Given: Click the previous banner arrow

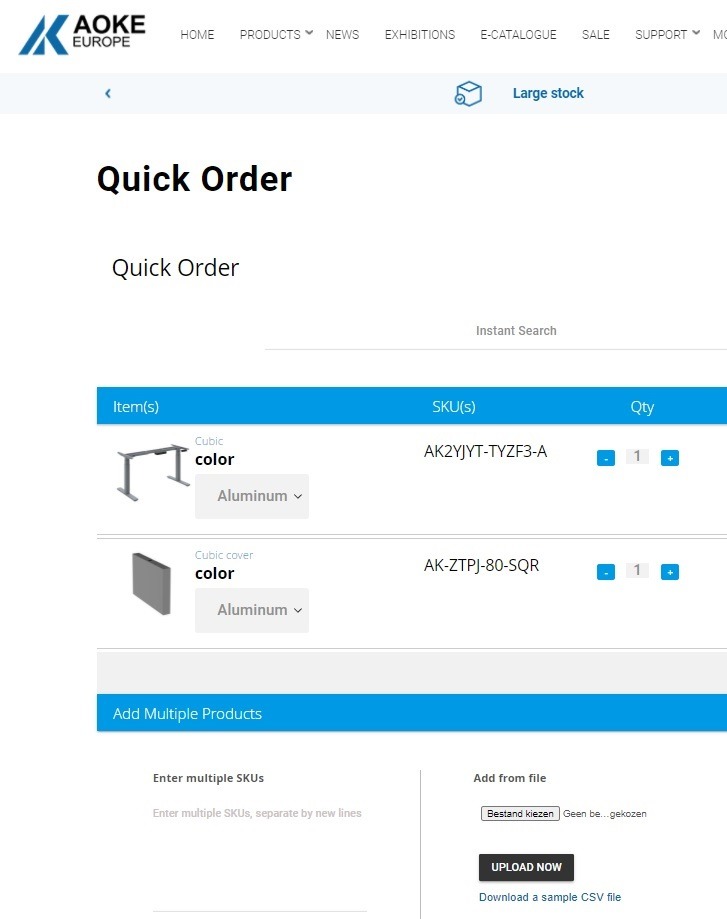Looking at the screenshot, I should coord(108,94).
